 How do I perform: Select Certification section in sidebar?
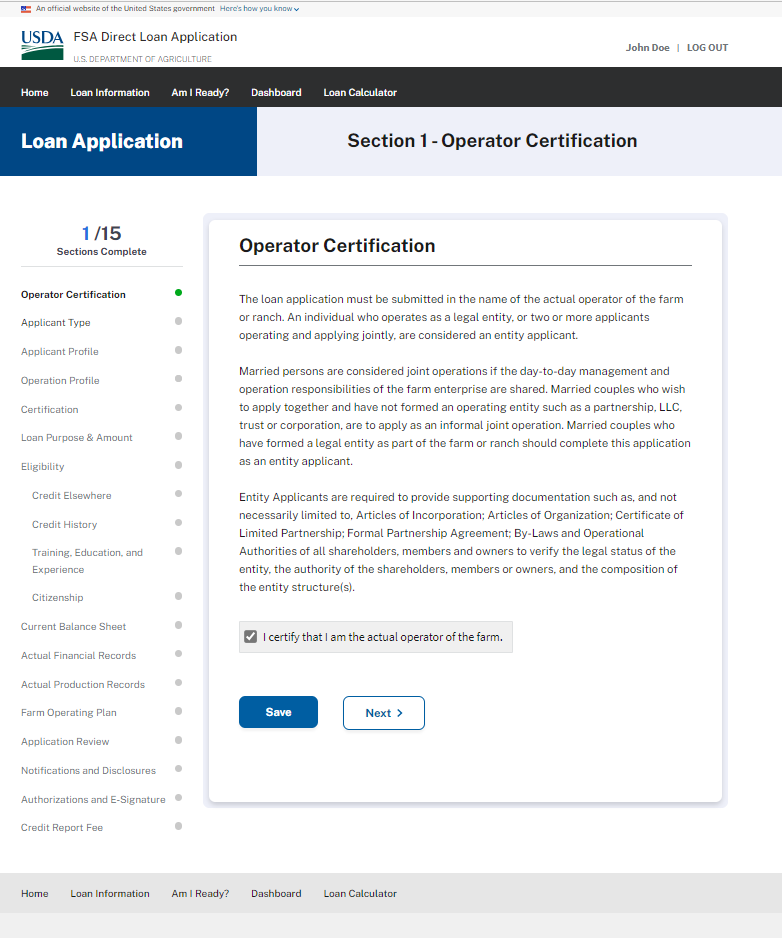tap(50, 410)
